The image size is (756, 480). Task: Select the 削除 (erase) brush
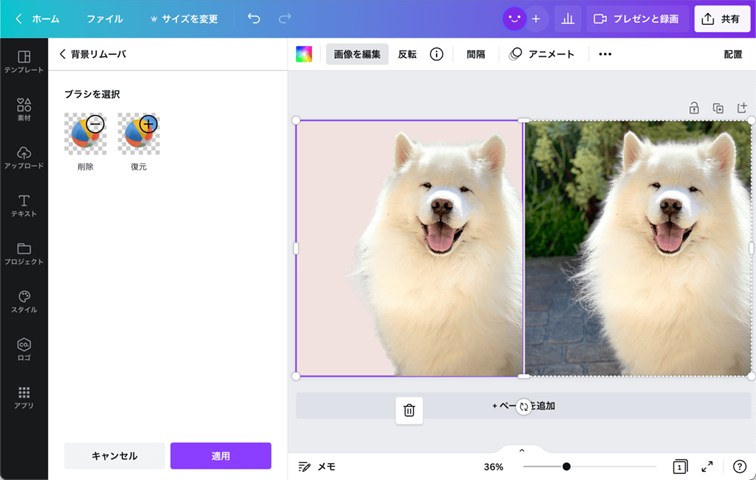point(84,134)
